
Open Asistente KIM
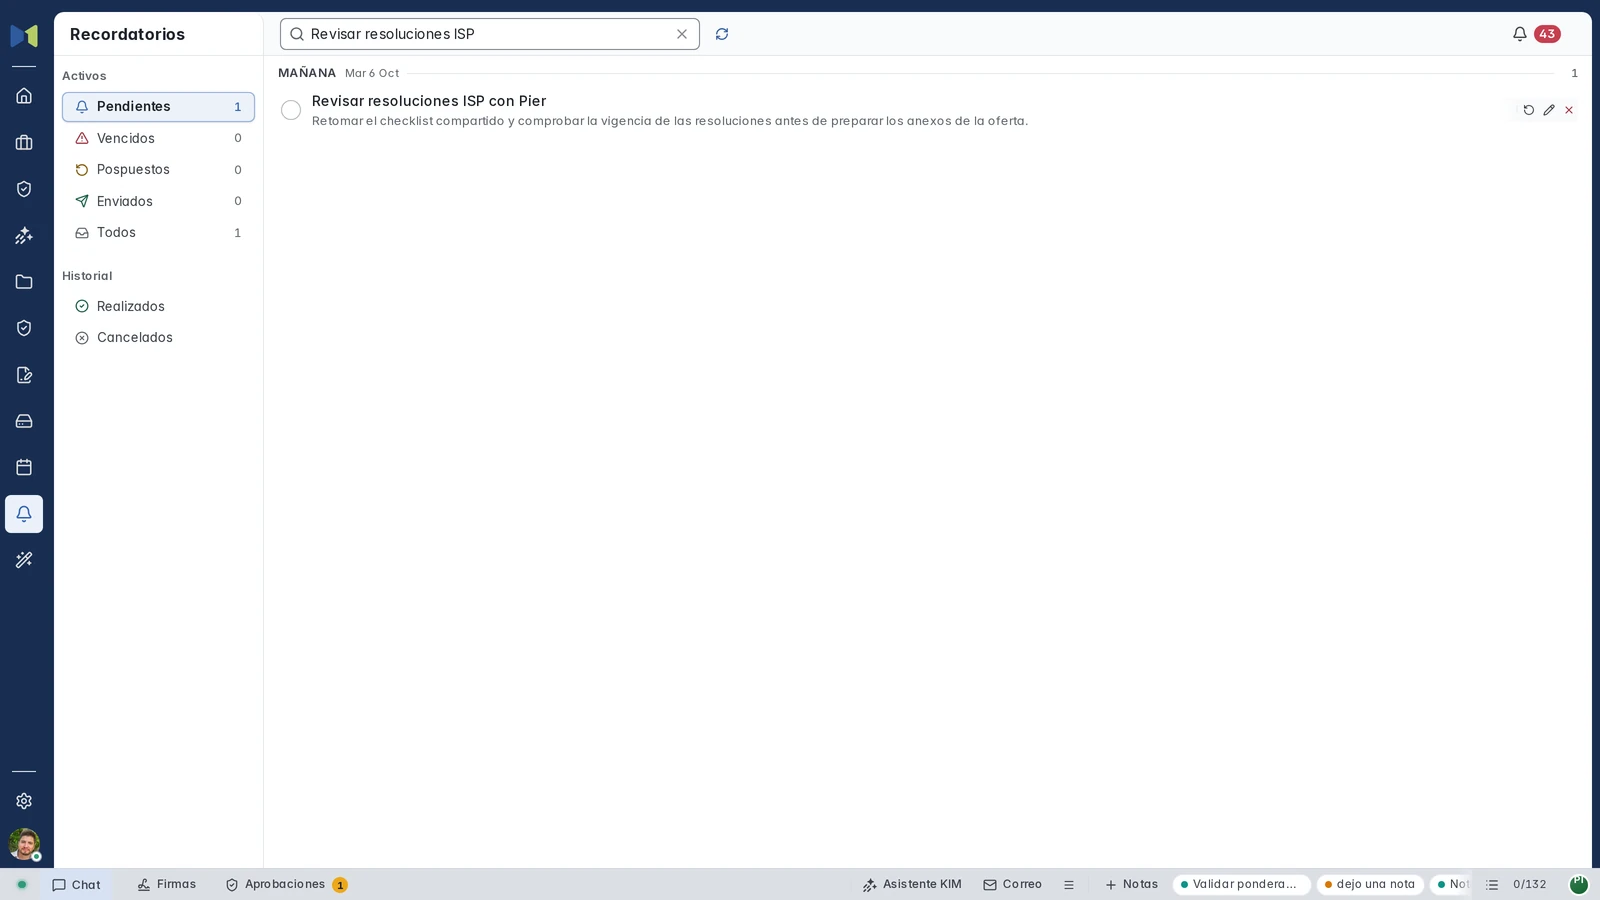pyautogui.click(x=912, y=885)
